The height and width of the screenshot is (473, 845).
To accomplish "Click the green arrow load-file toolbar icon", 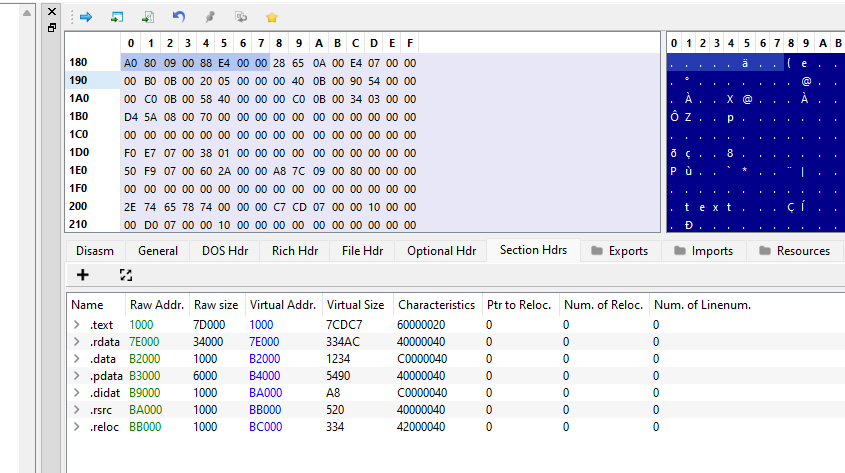I will click(116, 17).
